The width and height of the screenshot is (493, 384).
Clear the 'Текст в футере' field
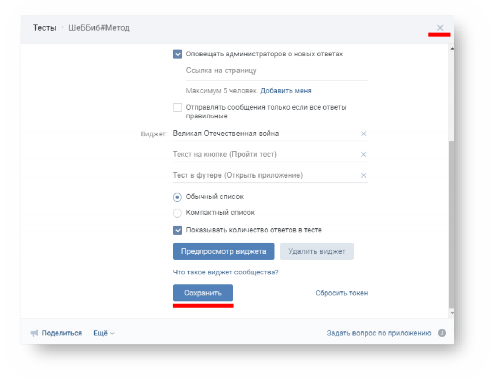pyautogui.click(x=363, y=175)
